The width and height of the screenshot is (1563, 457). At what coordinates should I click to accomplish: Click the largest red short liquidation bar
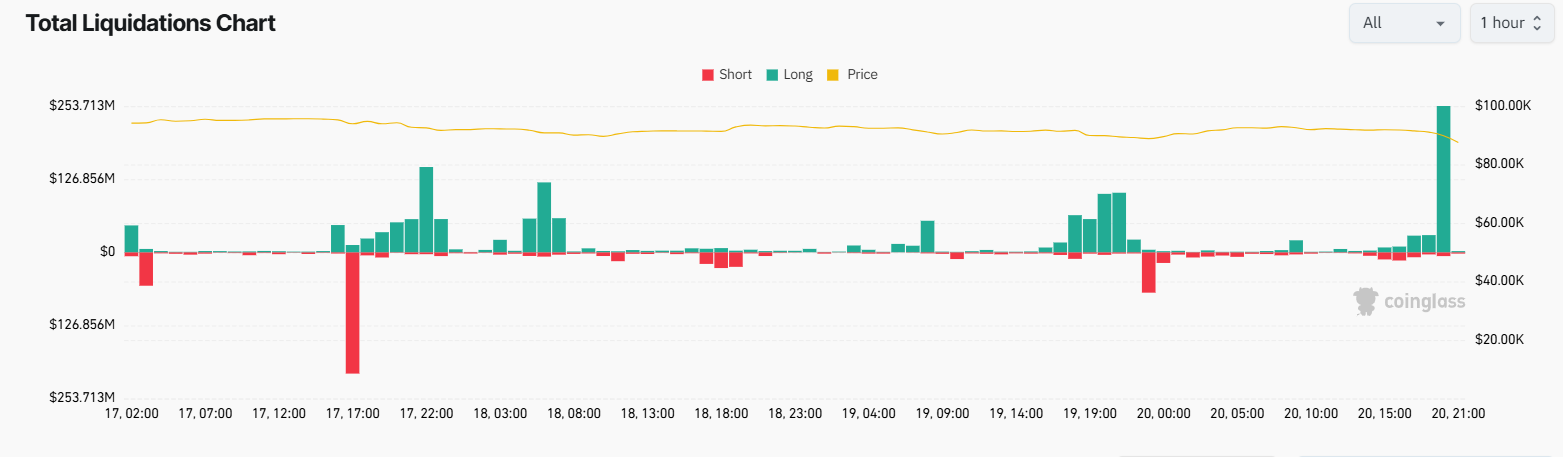(x=352, y=312)
